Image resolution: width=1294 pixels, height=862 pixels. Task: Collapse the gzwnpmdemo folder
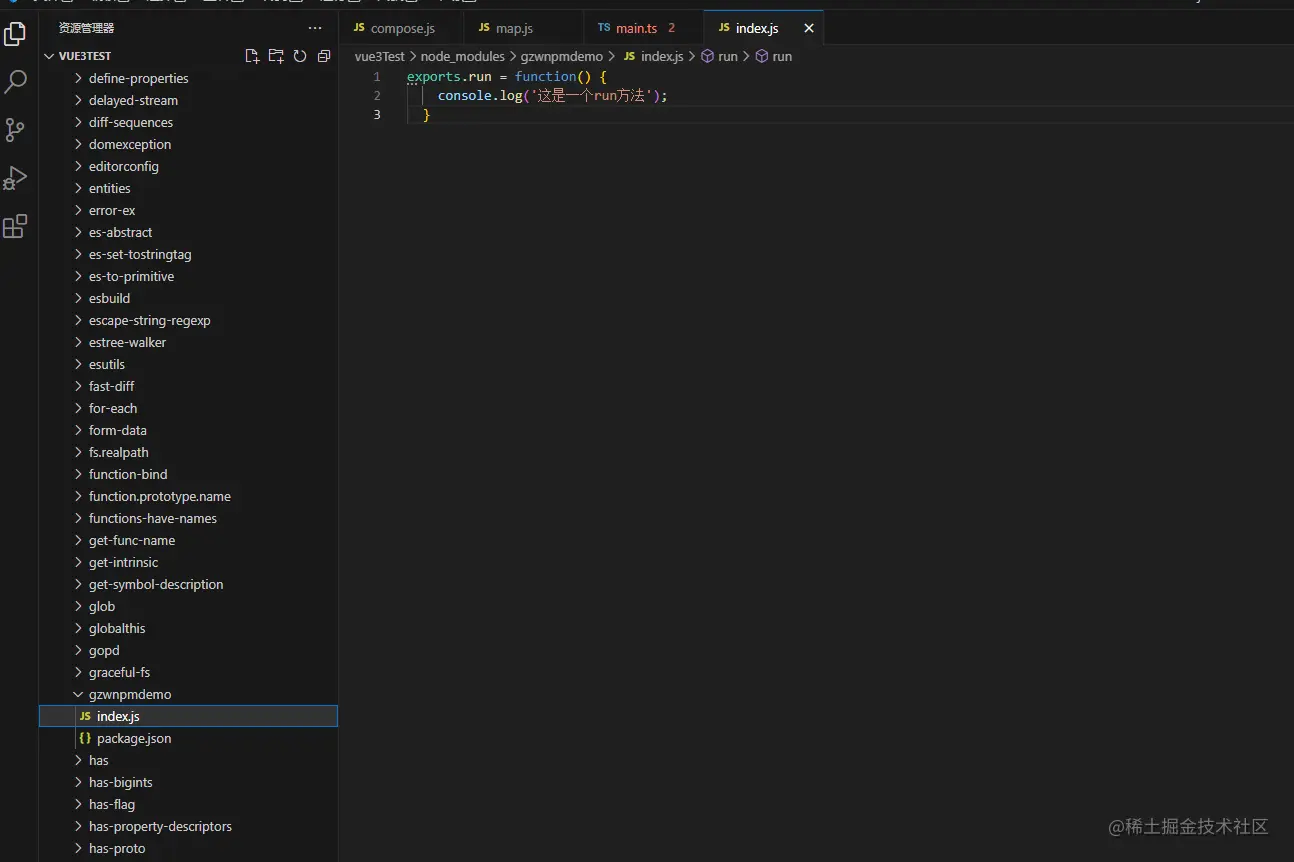coord(188,694)
